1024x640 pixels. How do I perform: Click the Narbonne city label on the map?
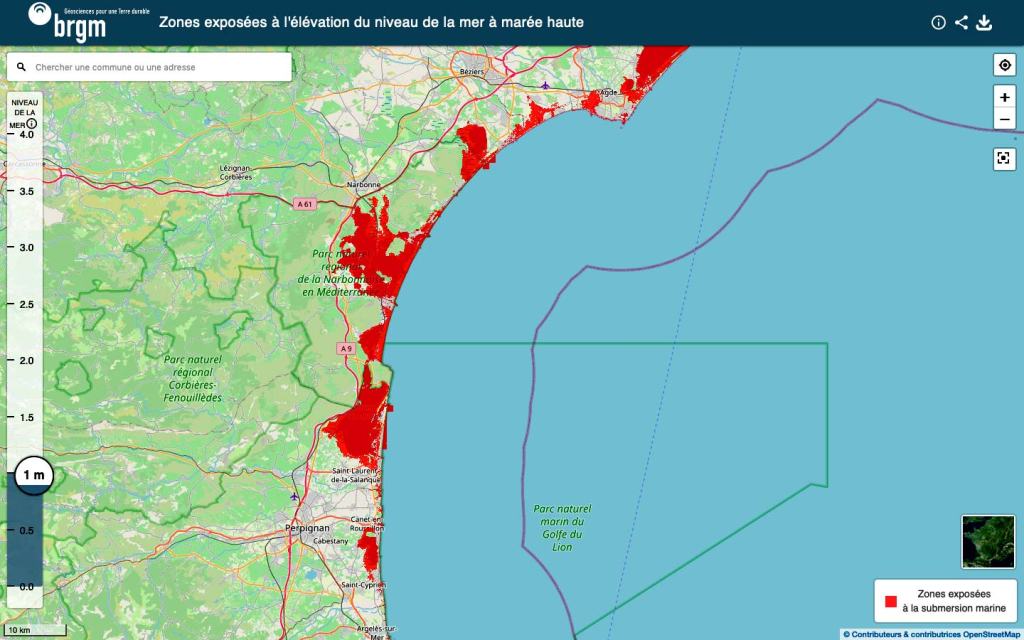coord(364,185)
